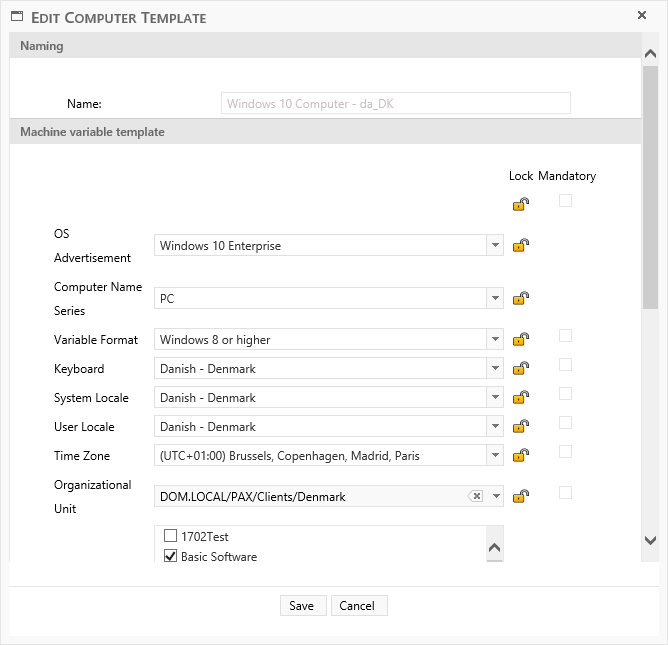Toggle lock icon for Computer Name Series

[521, 298]
